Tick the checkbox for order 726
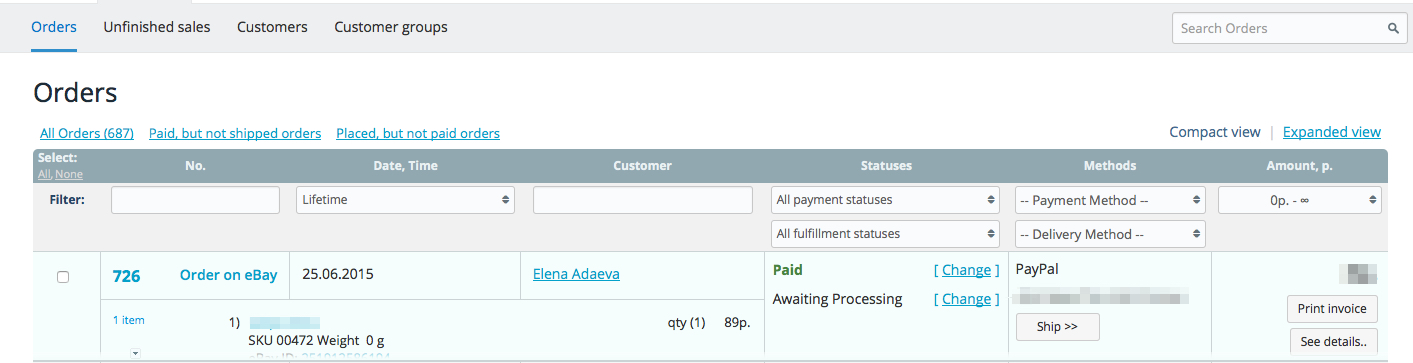 point(63,277)
